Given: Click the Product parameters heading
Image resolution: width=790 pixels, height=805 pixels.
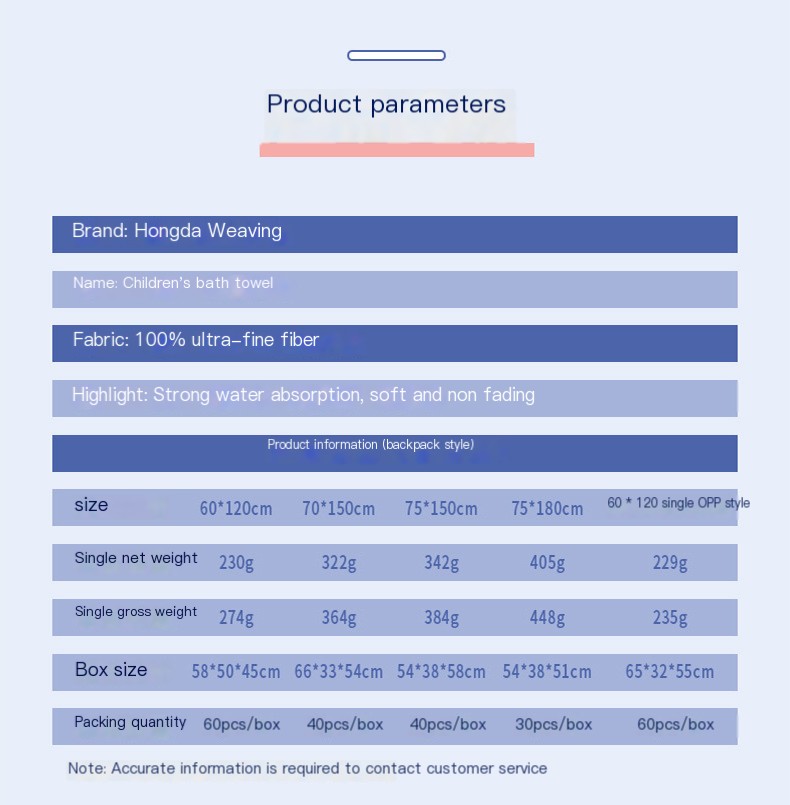Looking at the screenshot, I should pyautogui.click(x=386, y=104).
